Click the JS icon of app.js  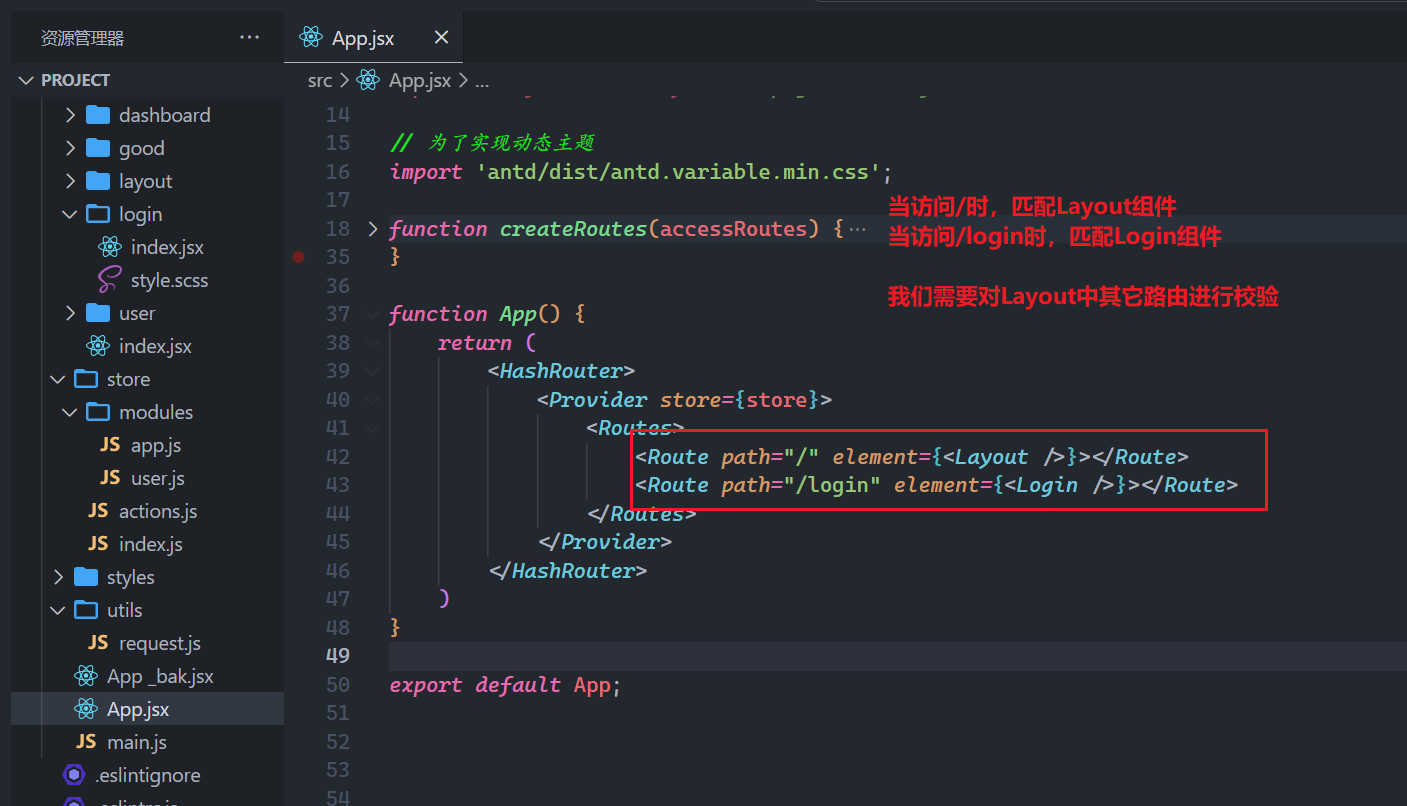coord(110,445)
